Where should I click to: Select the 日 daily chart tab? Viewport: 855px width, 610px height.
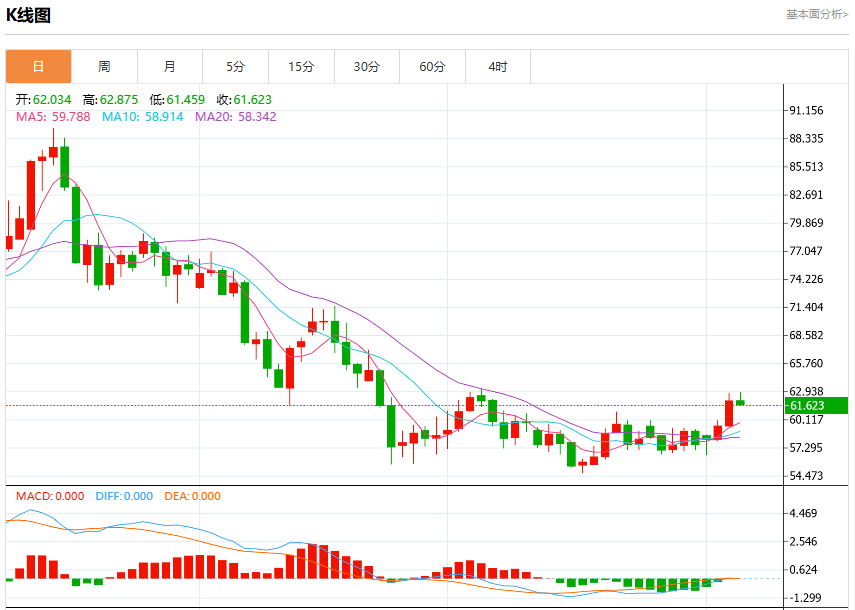(x=39, y=67)
